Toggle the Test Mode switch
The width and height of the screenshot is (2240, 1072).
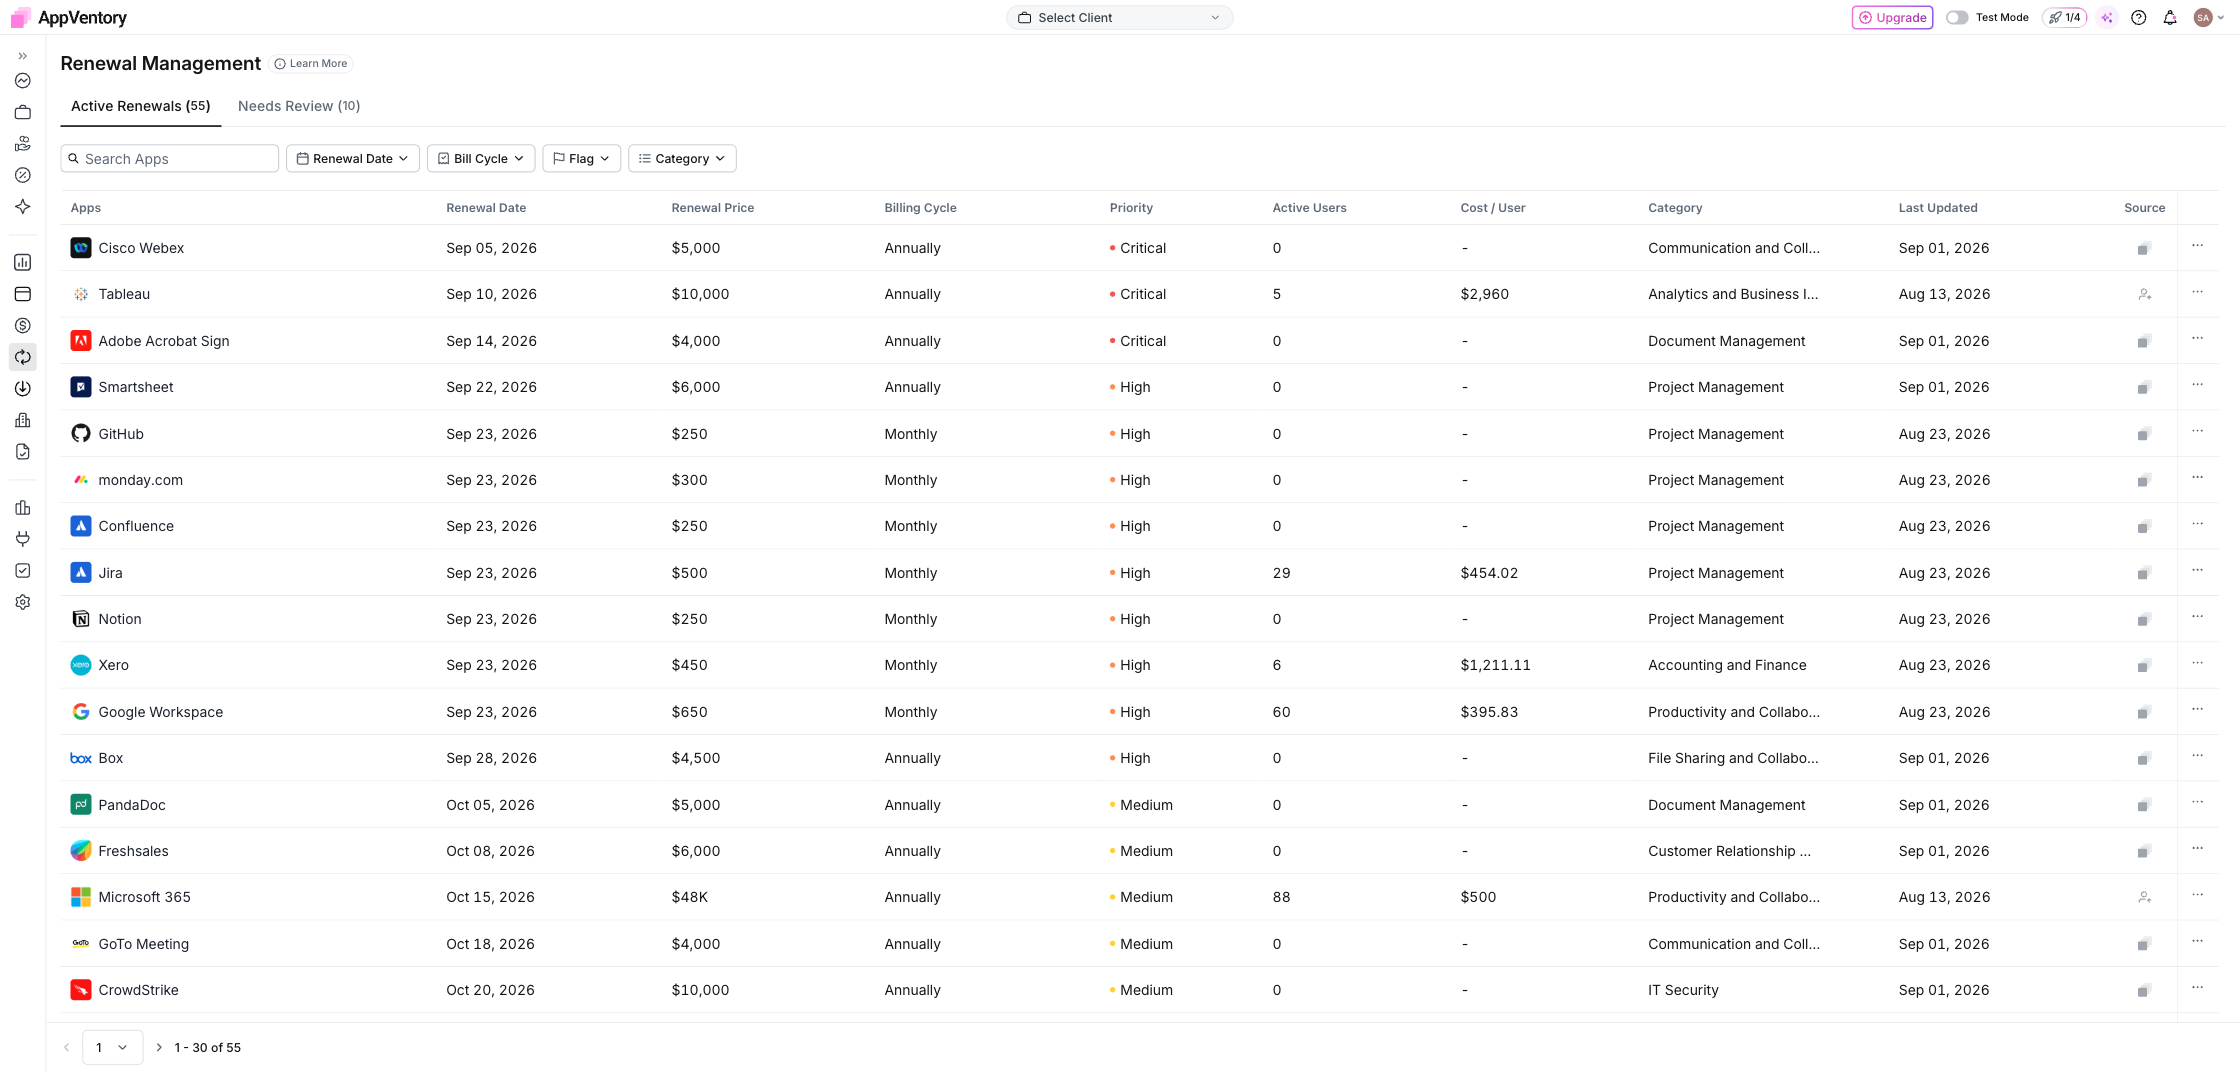[x=1957, y=17]
